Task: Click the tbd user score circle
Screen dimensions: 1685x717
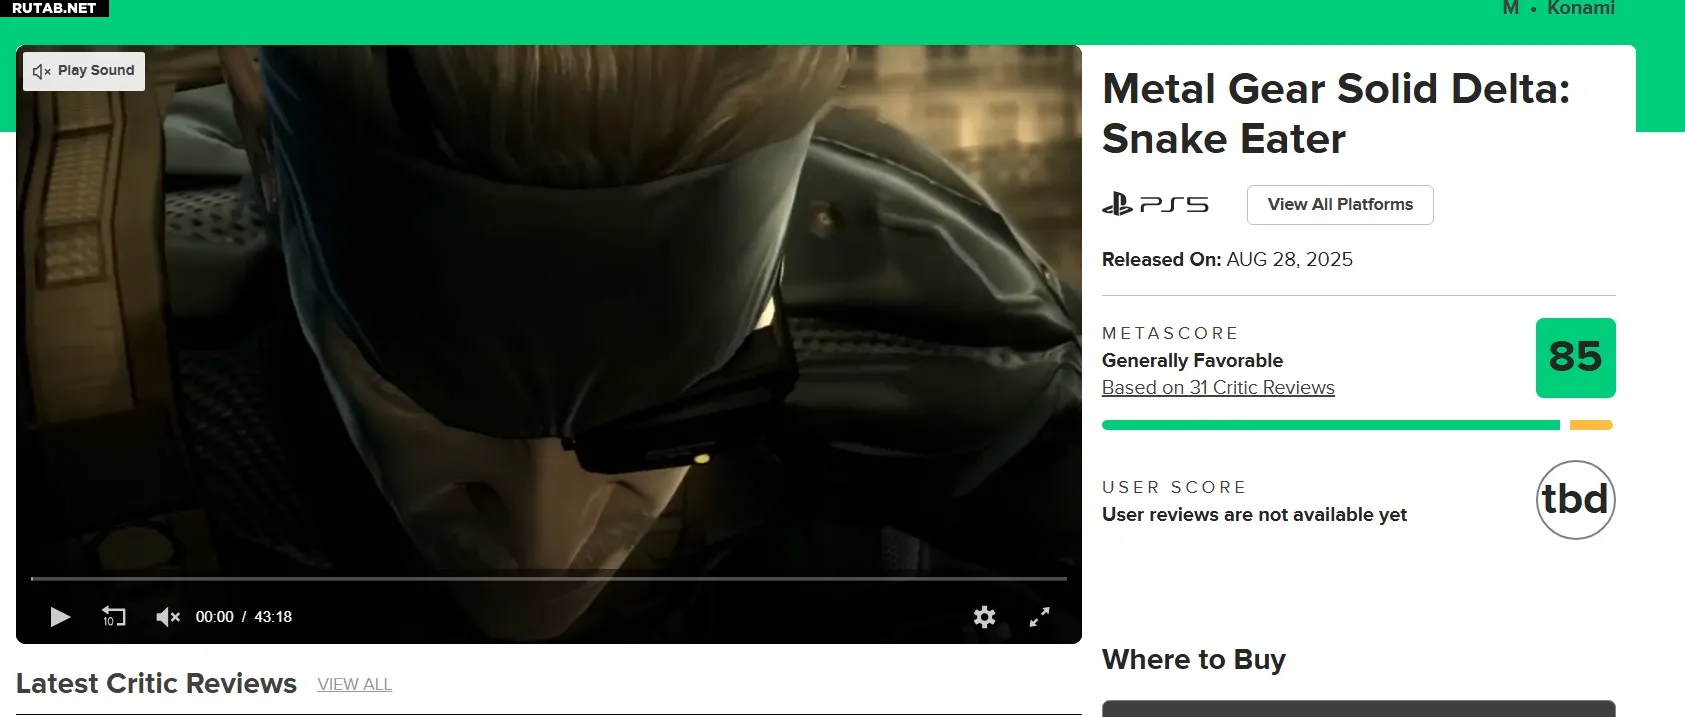Action: (1575, 500)
